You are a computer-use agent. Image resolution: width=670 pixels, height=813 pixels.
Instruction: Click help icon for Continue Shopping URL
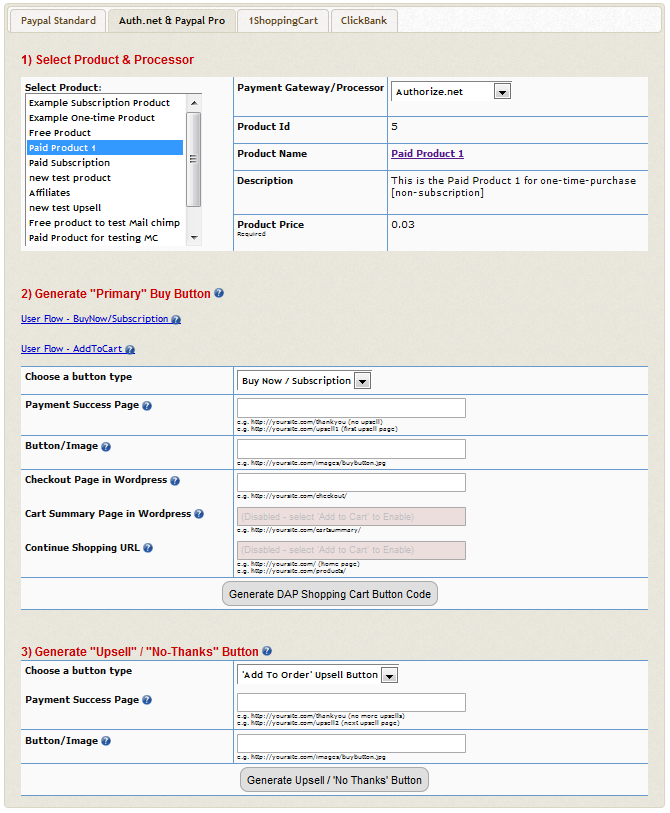coord(148,548)
